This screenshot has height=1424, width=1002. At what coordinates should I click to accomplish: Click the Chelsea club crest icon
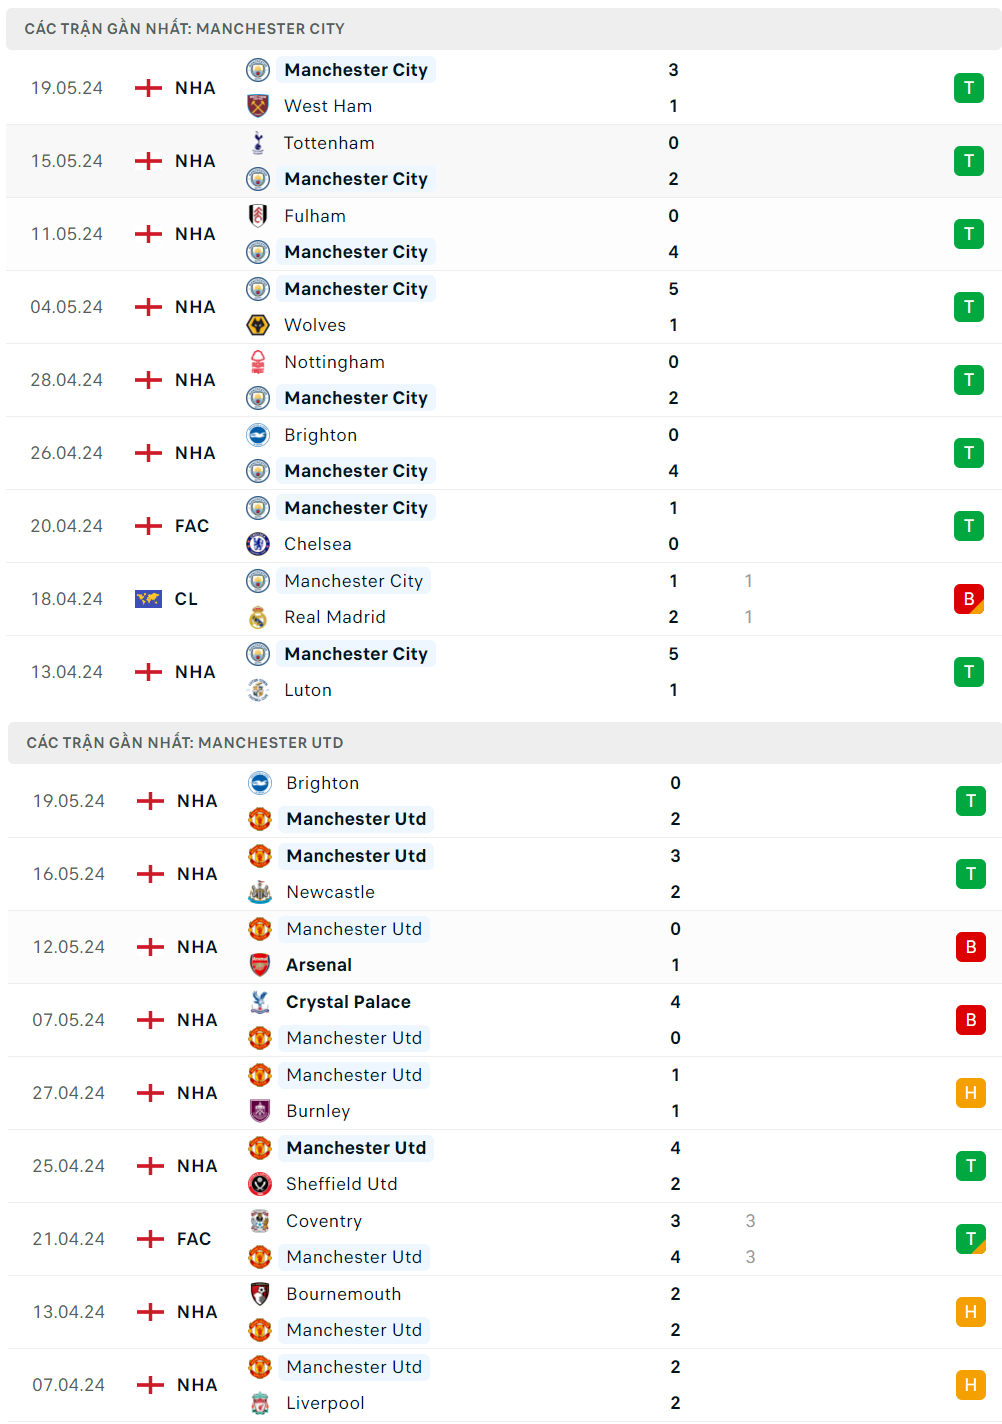click(x=258, y=544)
